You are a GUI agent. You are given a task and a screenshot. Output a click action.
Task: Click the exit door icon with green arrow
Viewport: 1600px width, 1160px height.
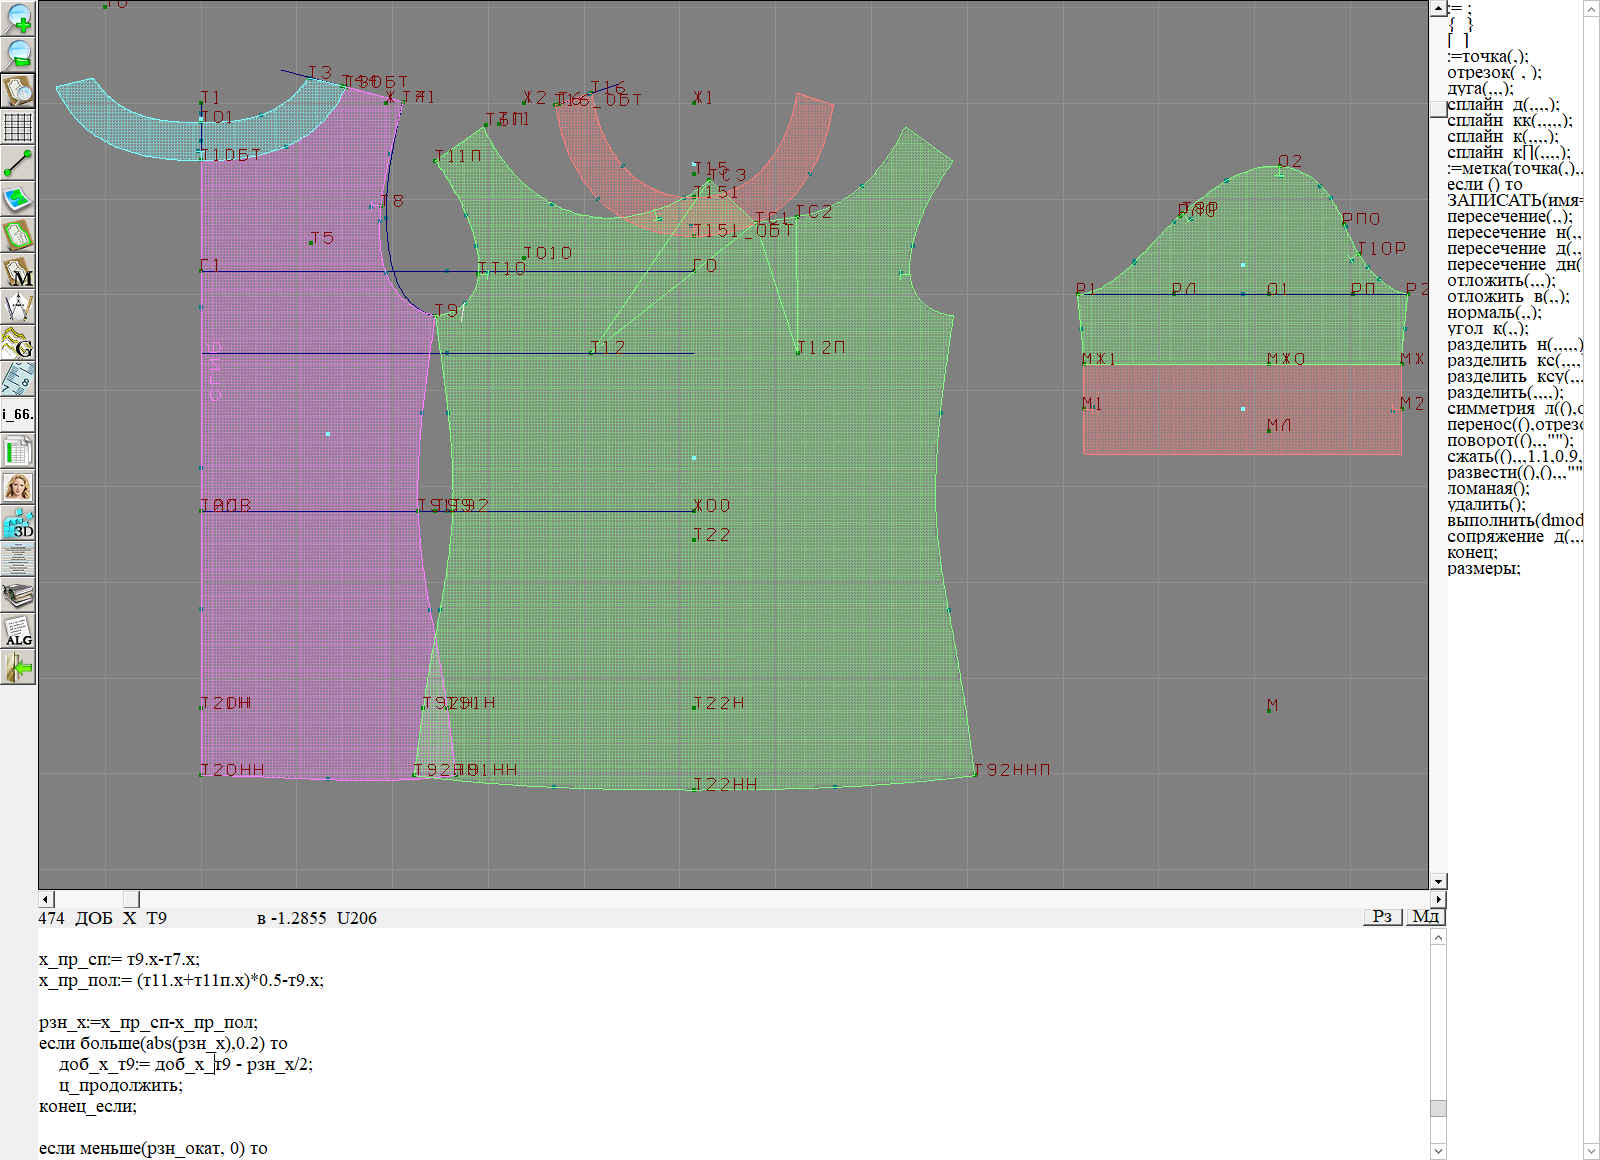coord(18,667)
